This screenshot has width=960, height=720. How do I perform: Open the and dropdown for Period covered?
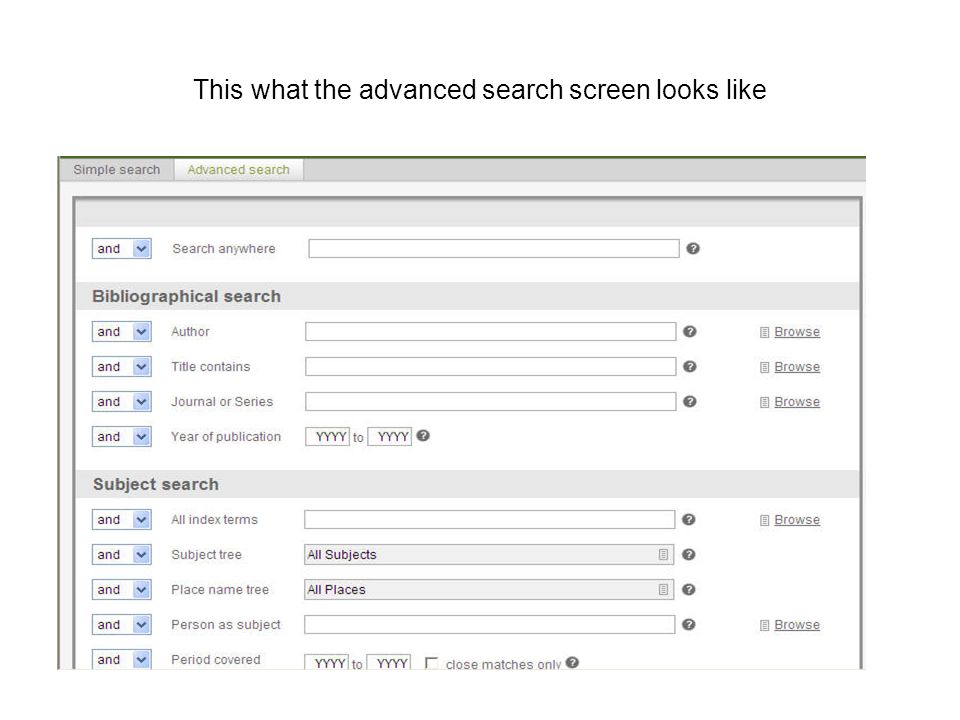coord(121,659)
